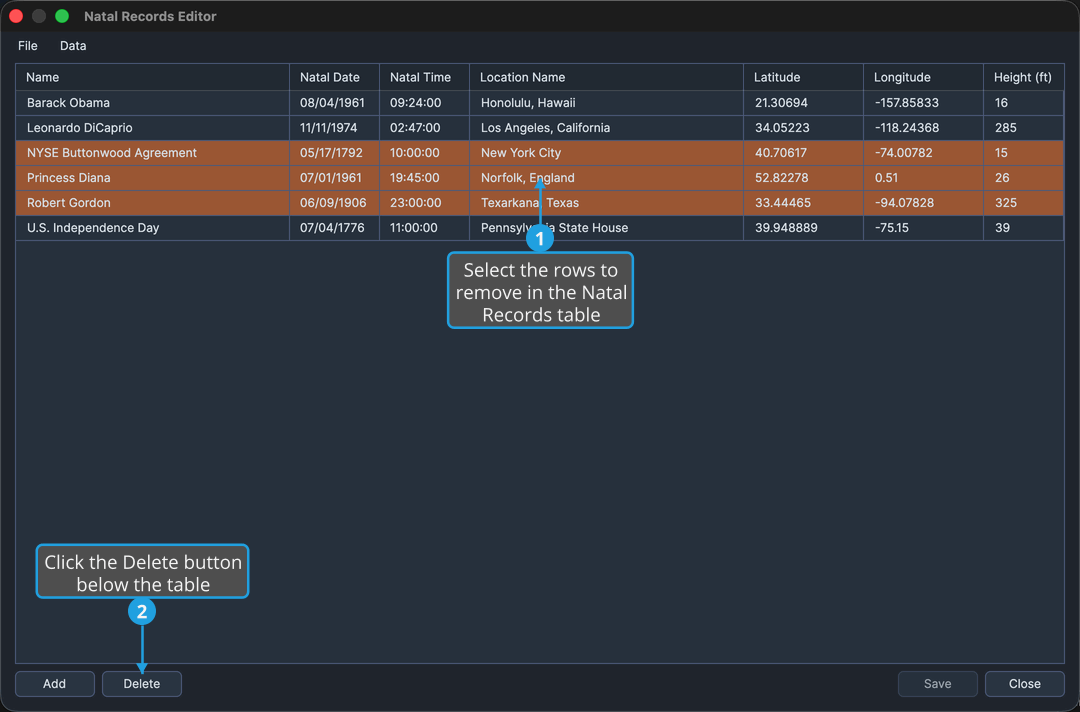Image resolution: width=1080 pixels, height=712 pixels.
Task: Click the green window zoom button
Action: pos(62,16)
